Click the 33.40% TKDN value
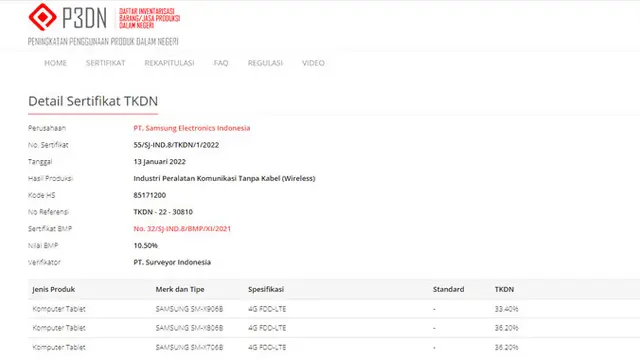Screen dimensions: 640x360 [x=507, y=309]
